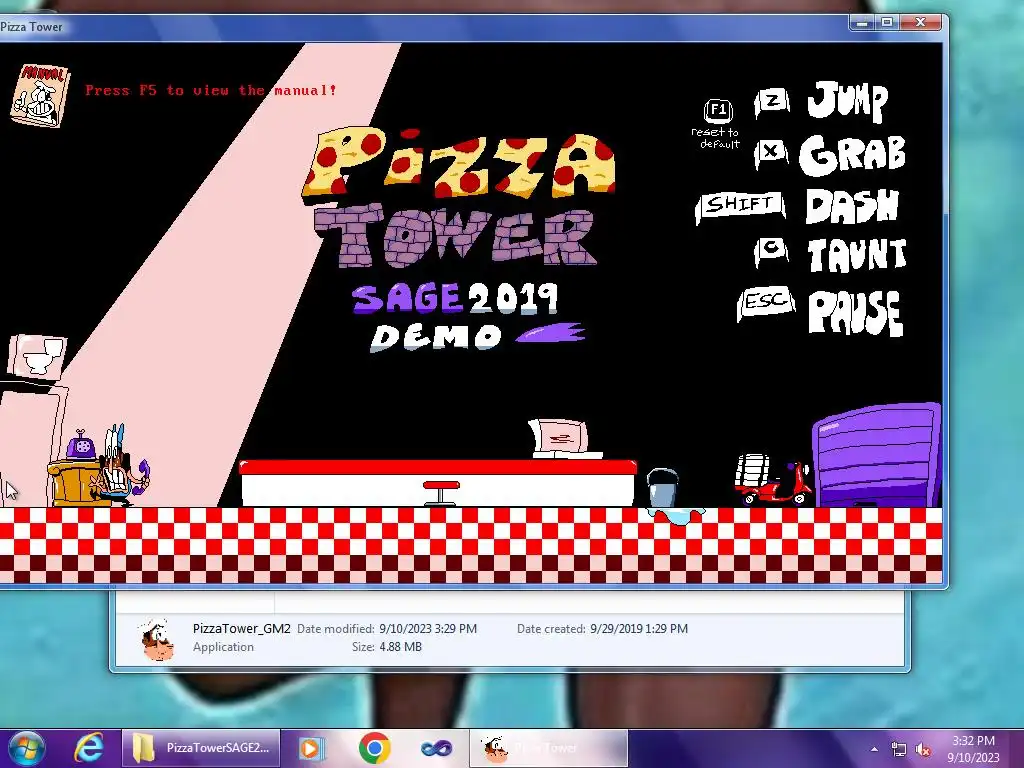Click Peppino holding the phone
This screenshot has width=1024, height=768.
tap(120, 468)
